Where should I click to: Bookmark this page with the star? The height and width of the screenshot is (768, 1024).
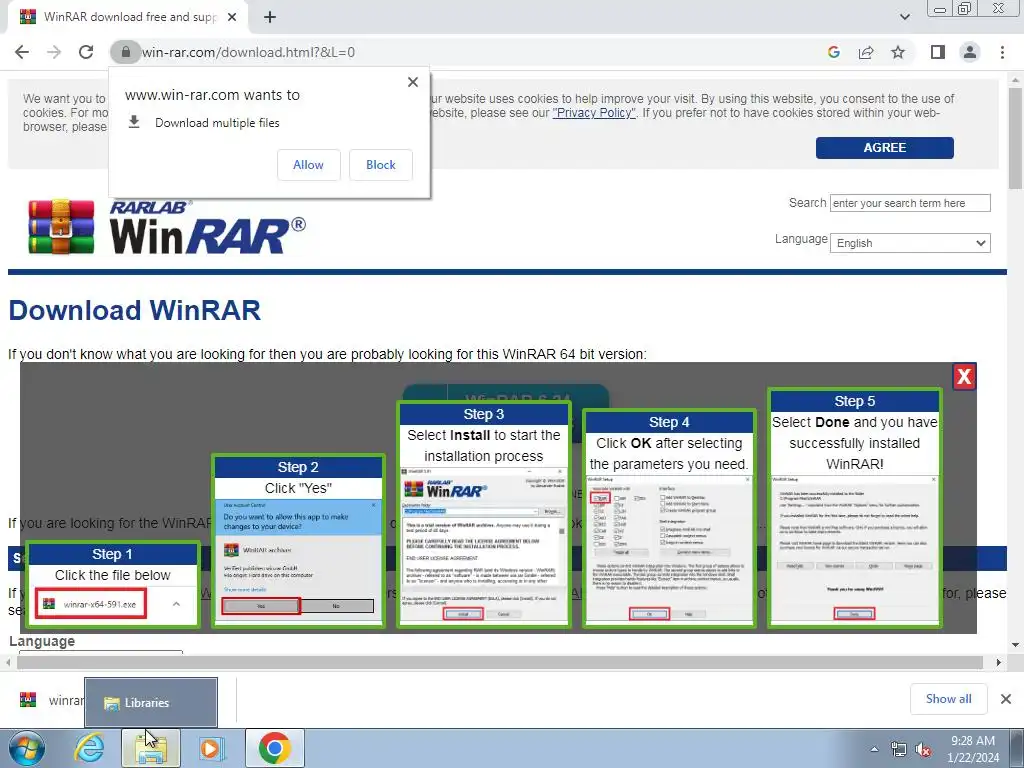click(898, 52)
